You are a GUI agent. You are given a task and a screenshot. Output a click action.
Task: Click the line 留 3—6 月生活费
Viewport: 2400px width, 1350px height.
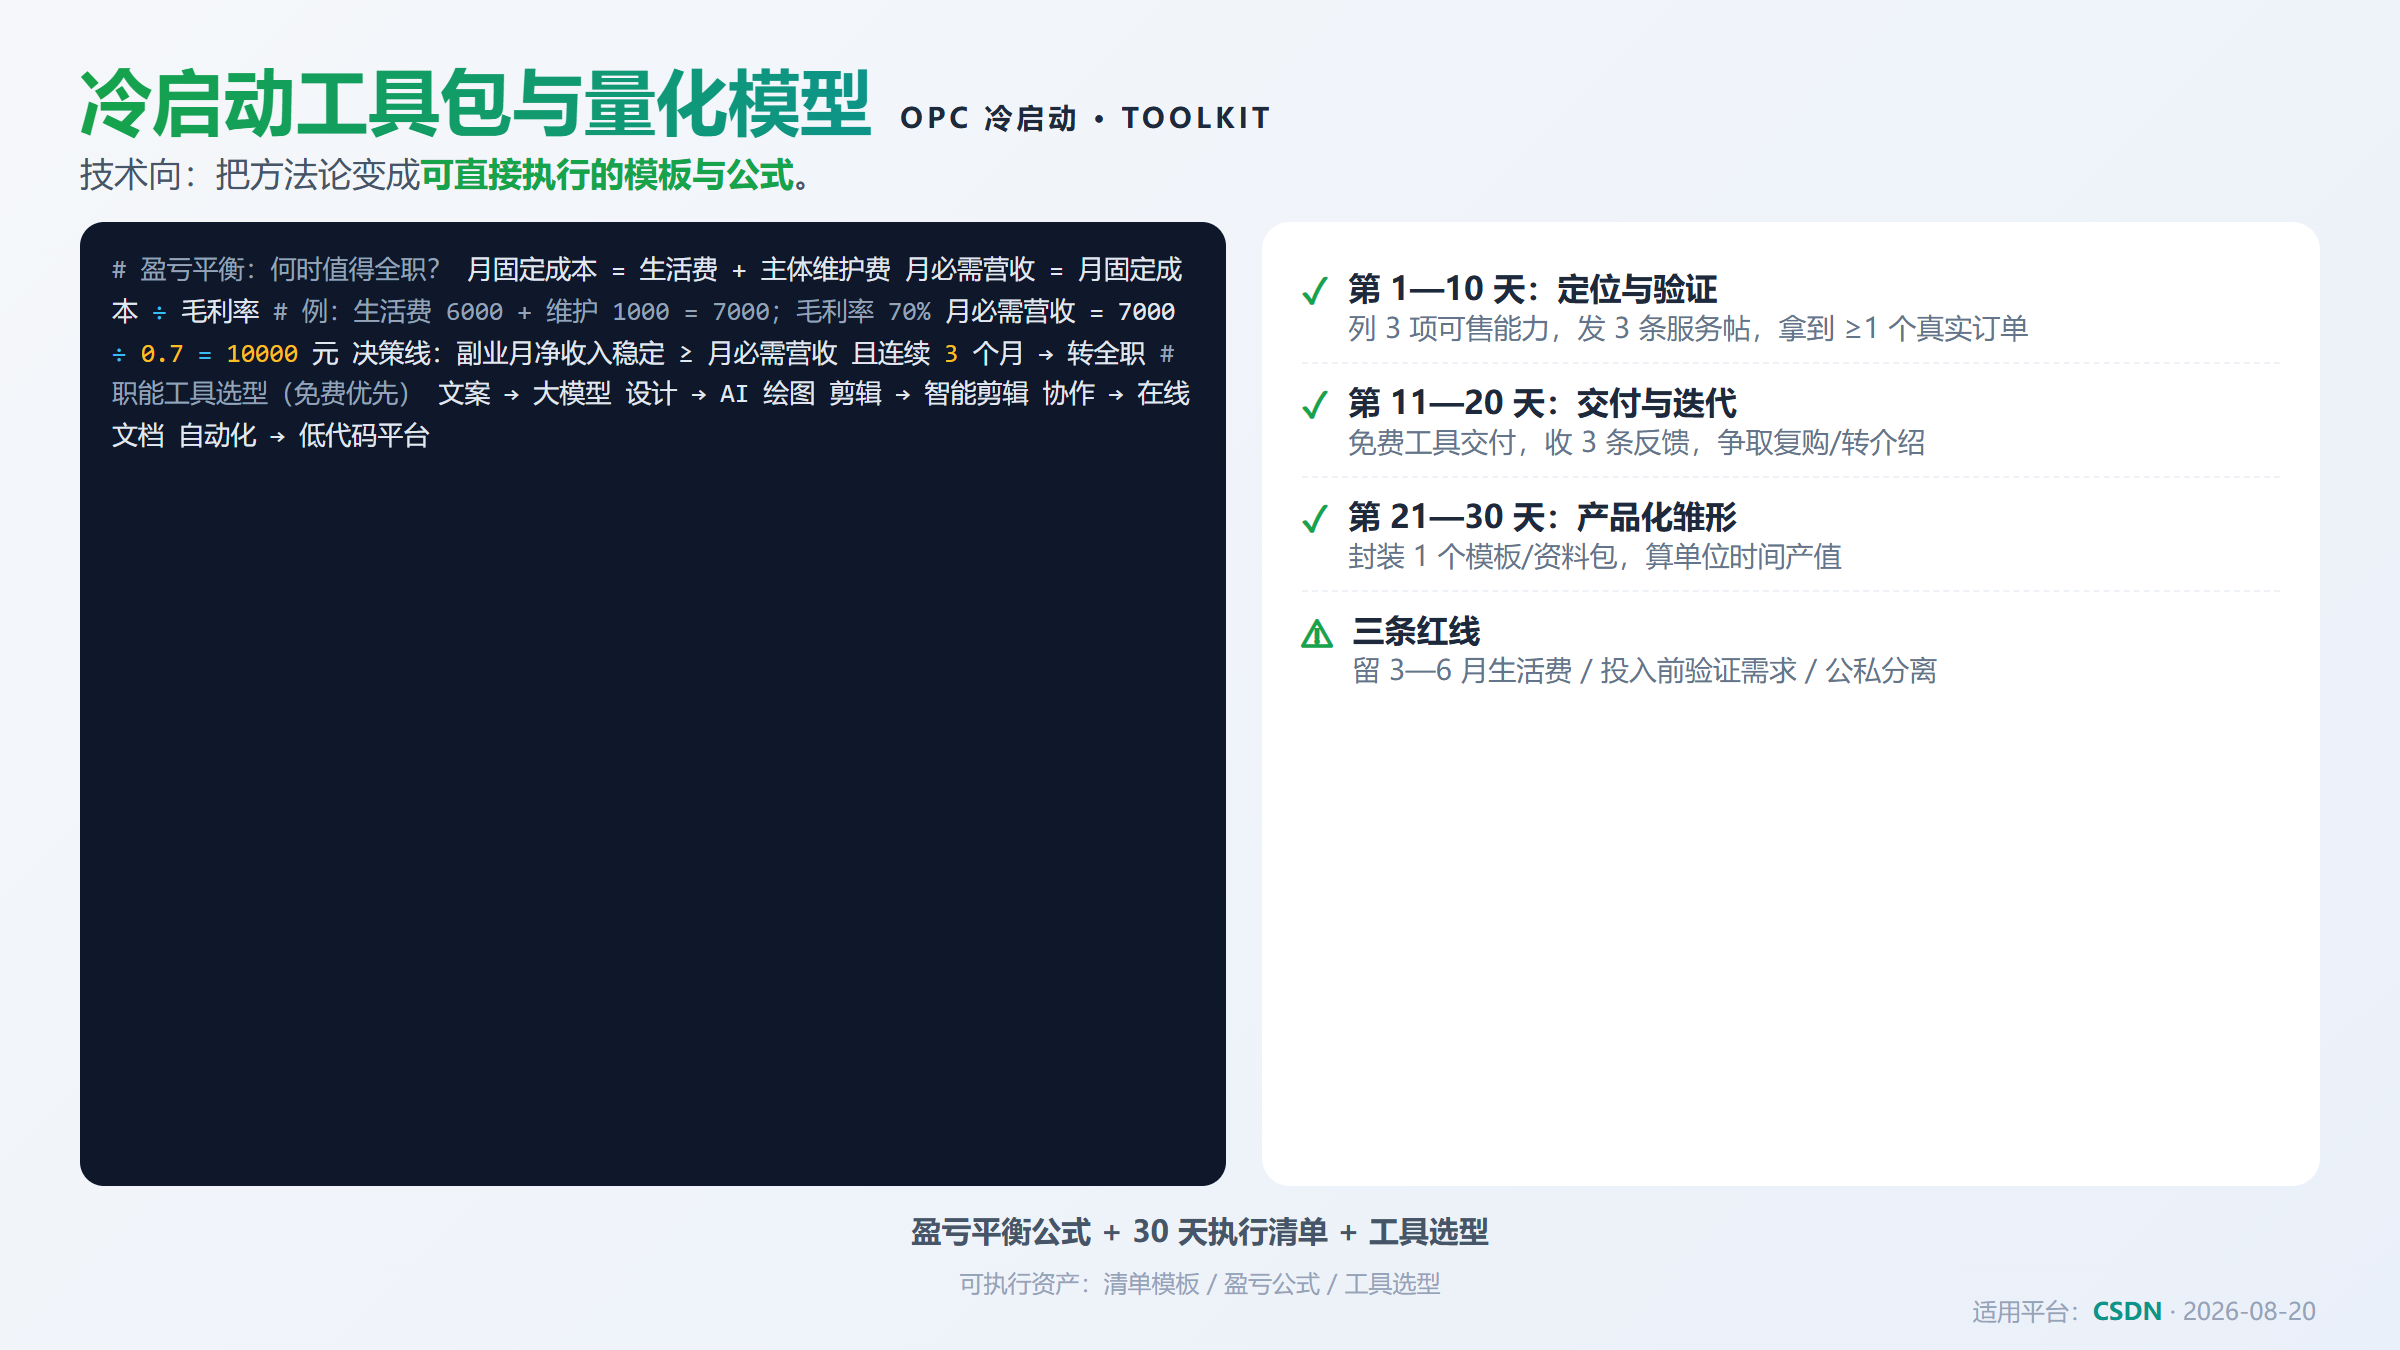[1462, 670]
